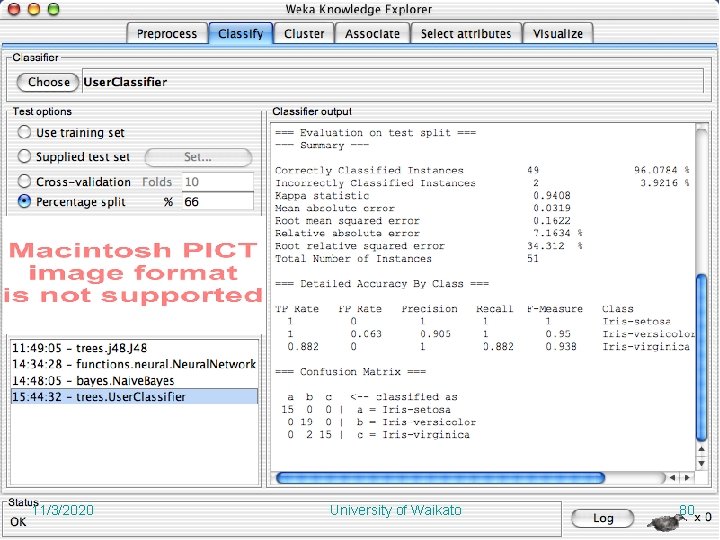Select the Cross-validation option

tap(74, 181)
